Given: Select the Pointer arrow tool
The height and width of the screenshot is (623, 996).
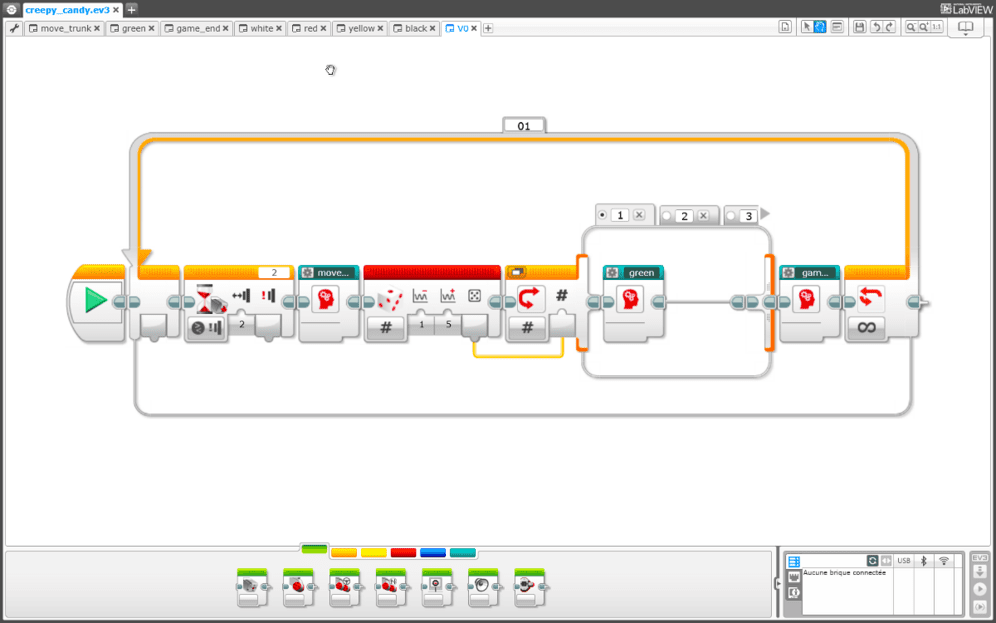Looking at the screenshot, I should coord(807,28).
